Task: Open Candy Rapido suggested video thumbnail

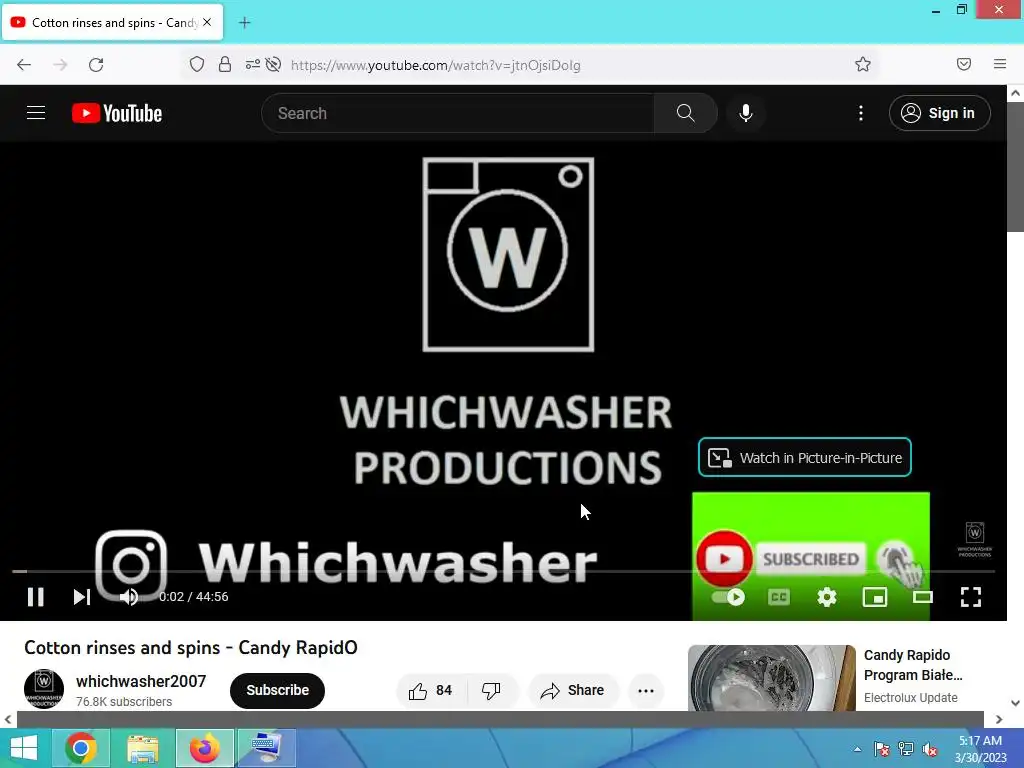Action: coord(771,678)
